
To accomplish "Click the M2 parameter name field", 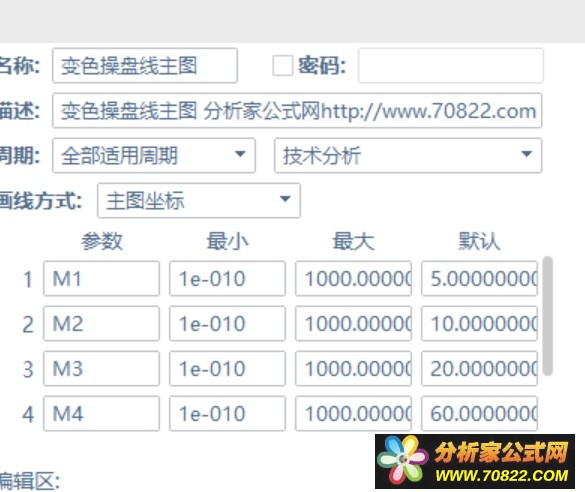I will pos(101,323).
